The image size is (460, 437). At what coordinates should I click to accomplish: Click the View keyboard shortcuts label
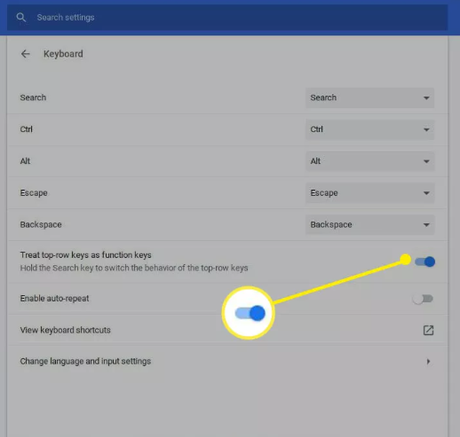[x=65, y=330]
